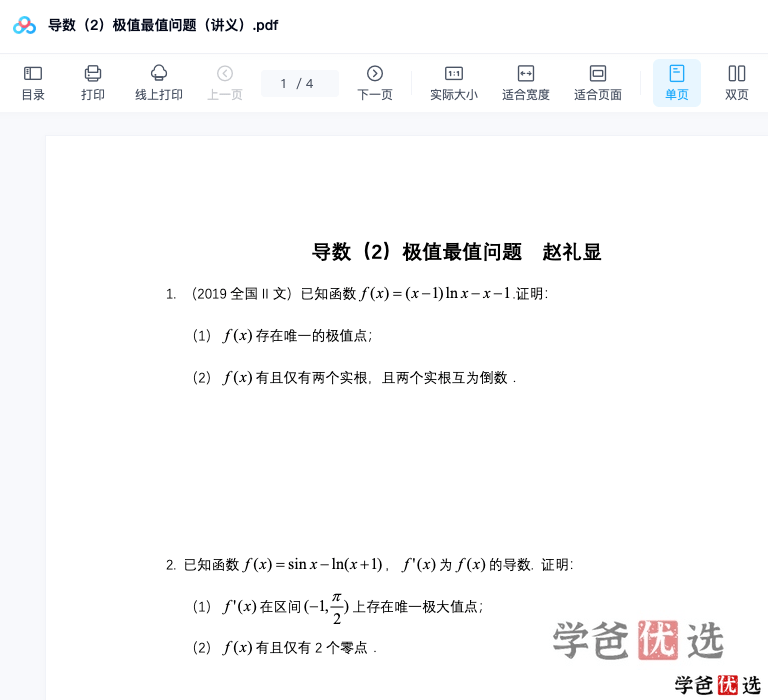The height and width of the screenshot is (700, 768).
Task: Open the 目录 table of contents panel
Action: (x=33, y=83)
